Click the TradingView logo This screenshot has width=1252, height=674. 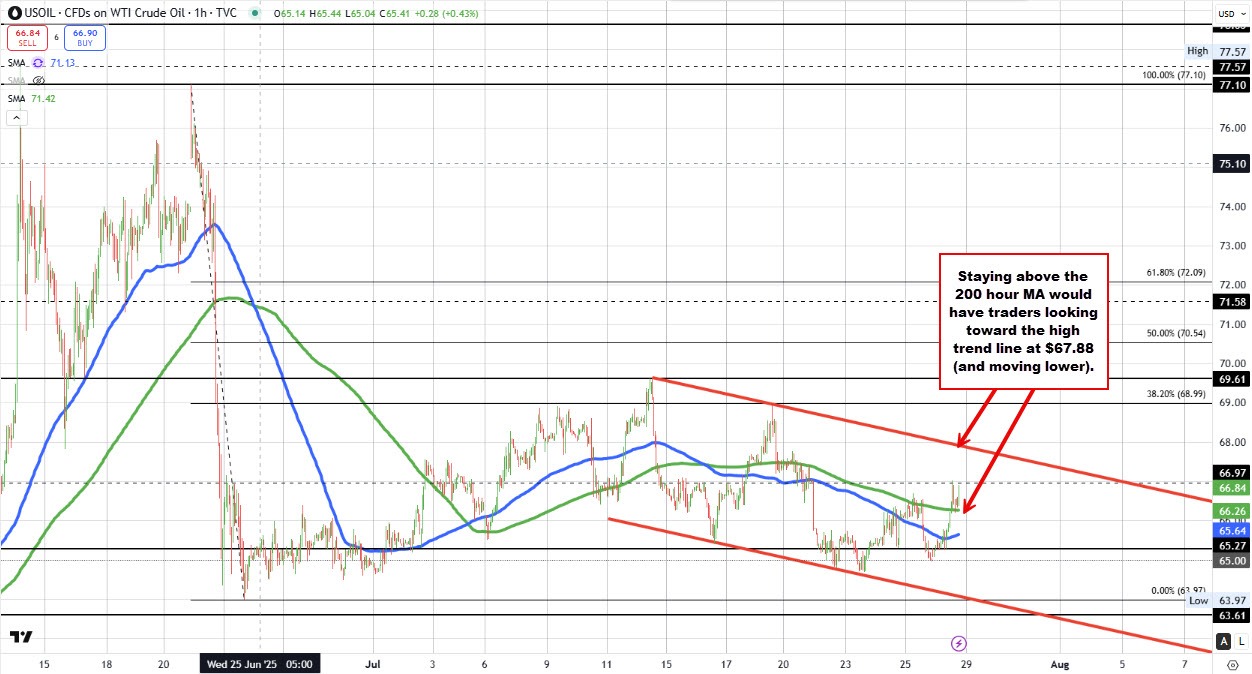tap(21, 636)
